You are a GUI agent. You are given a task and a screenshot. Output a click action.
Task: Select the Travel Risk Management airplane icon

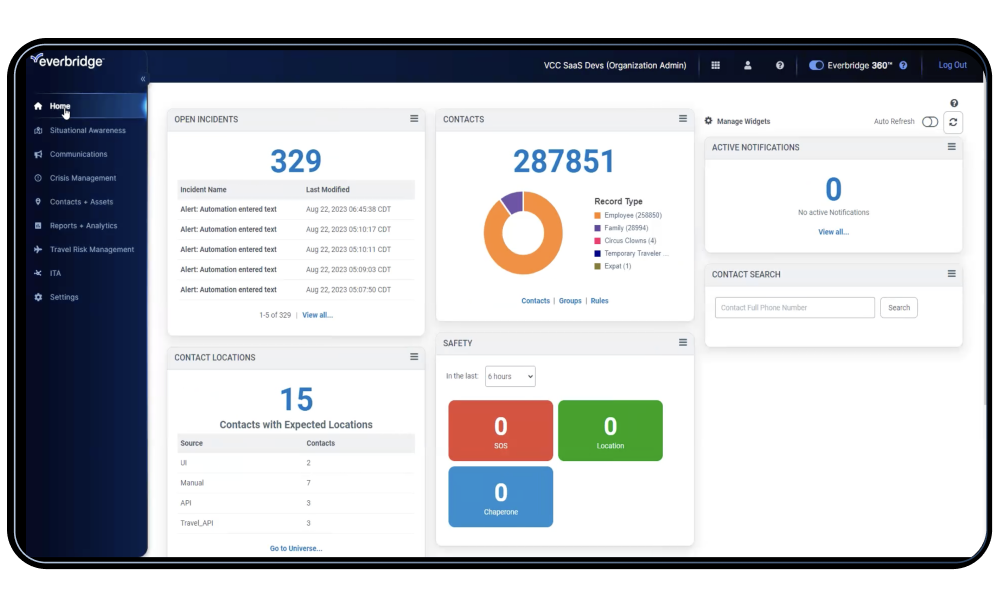(x=39, y=249)
